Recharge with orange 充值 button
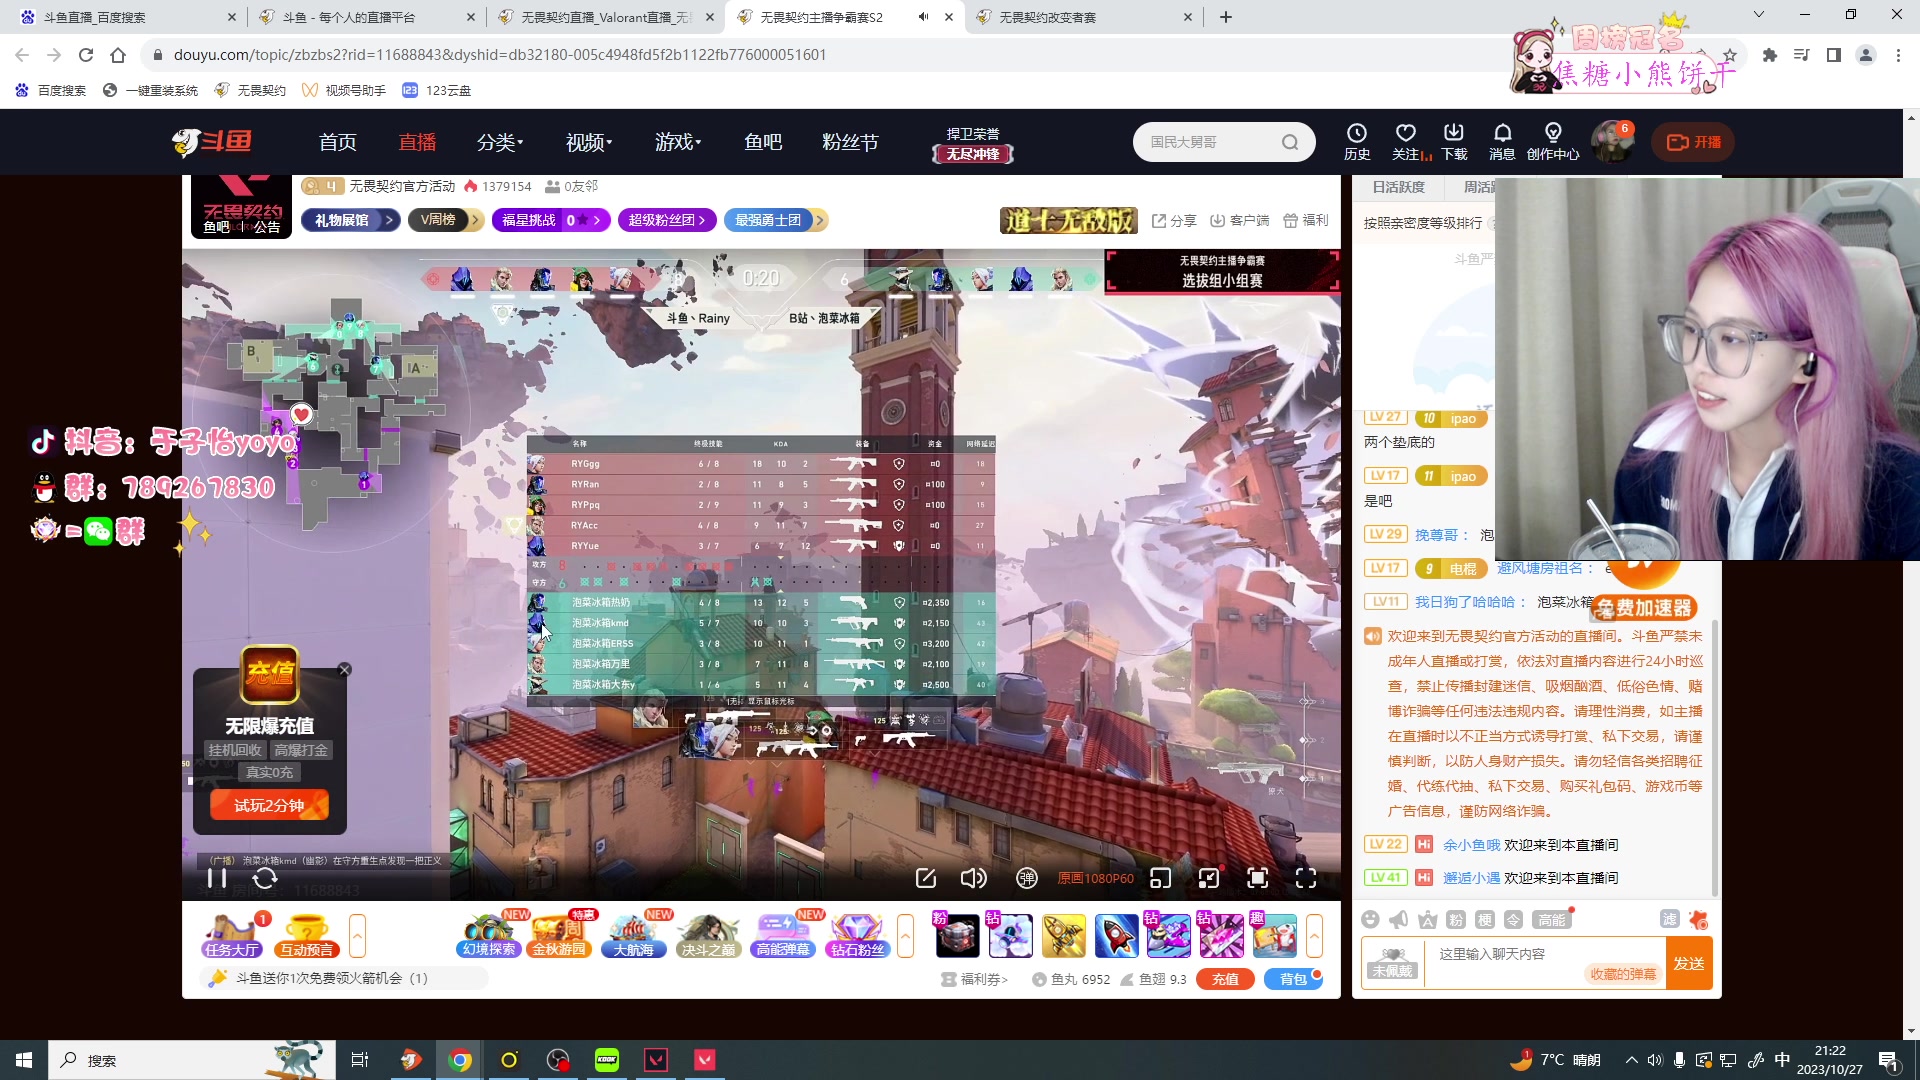The image size is (1920, 1080). pyautogui.click(x=1225, y=979)
